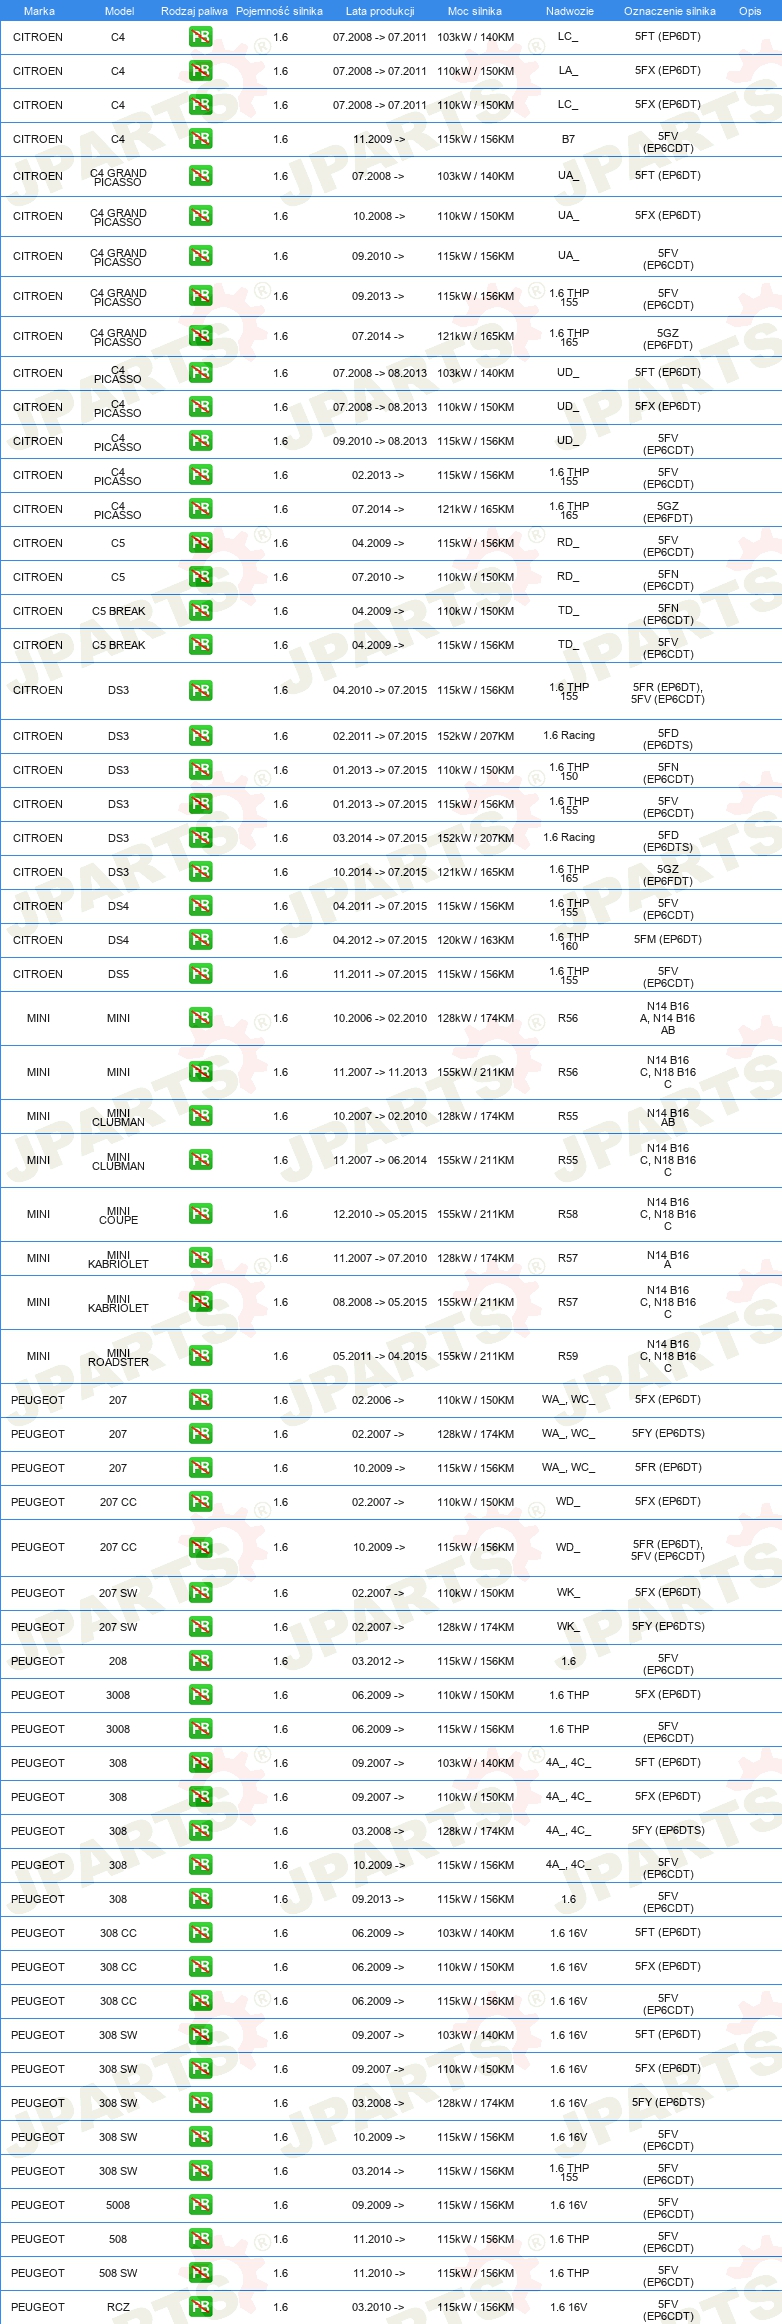Click the LA_ body code cell
This screenshot has height=2324, width=782.
coord(568,70)
